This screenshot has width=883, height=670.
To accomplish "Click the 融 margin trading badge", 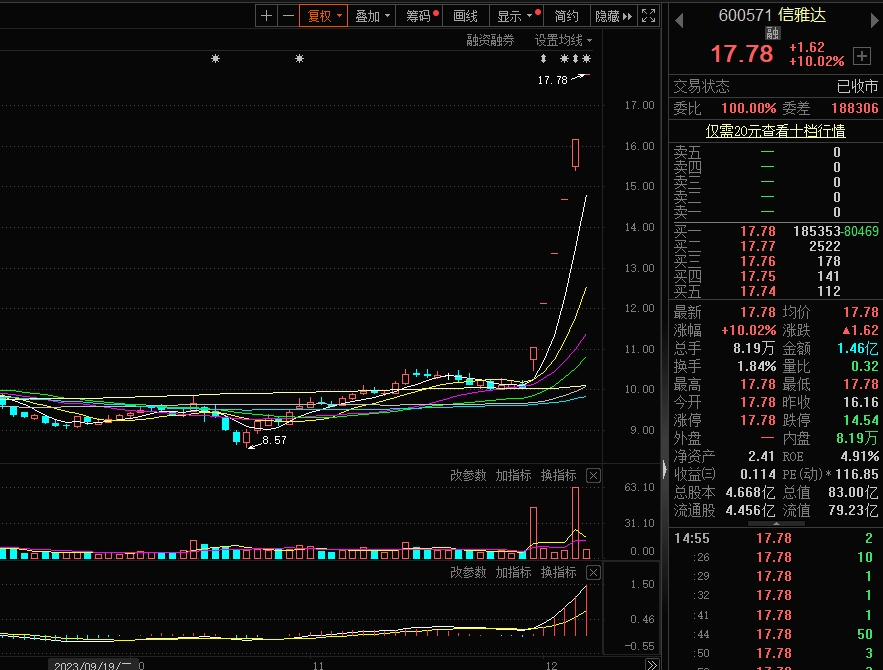I will [x=771, y=33].
